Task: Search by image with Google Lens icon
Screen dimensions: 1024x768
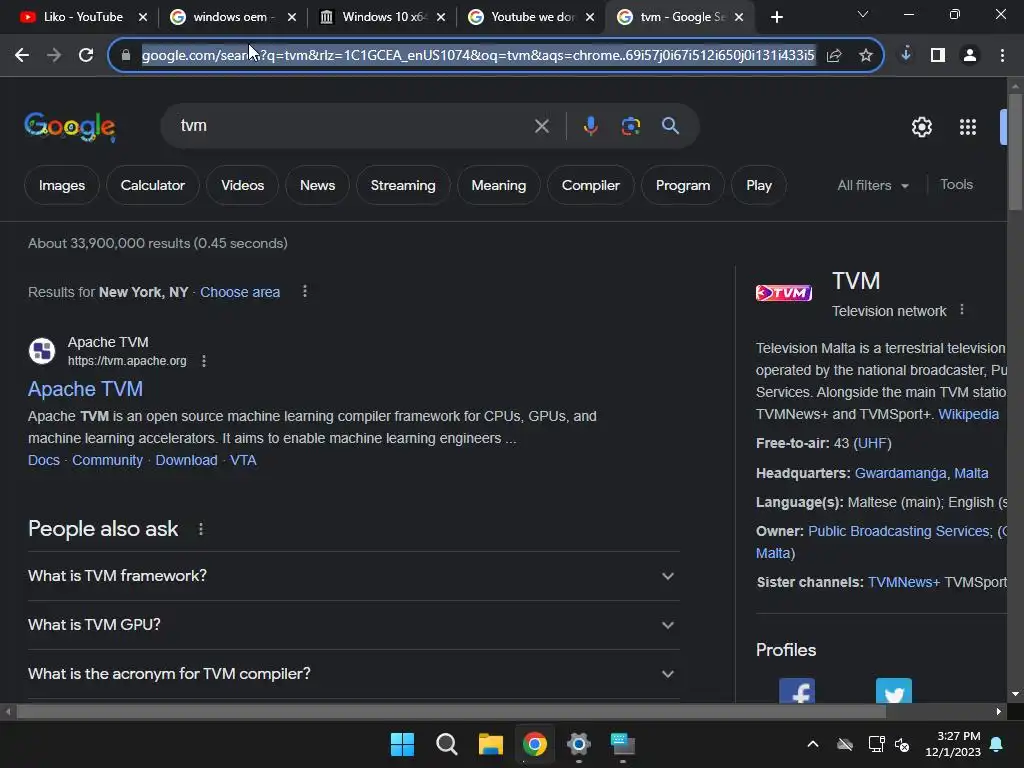Action: click(630, 126)
